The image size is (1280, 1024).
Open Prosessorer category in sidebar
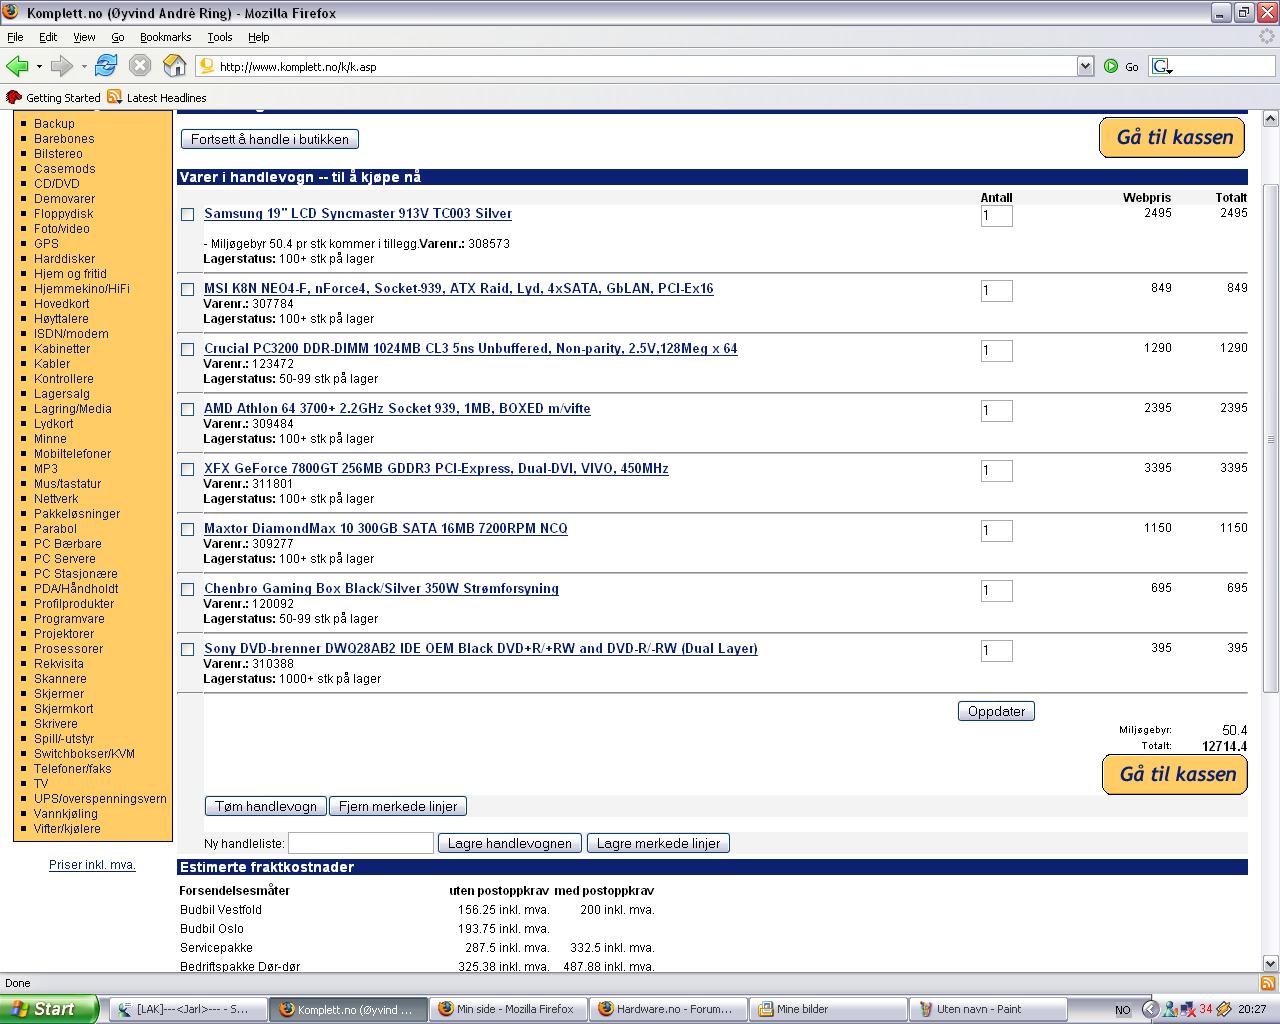click(x=69, y=649)
